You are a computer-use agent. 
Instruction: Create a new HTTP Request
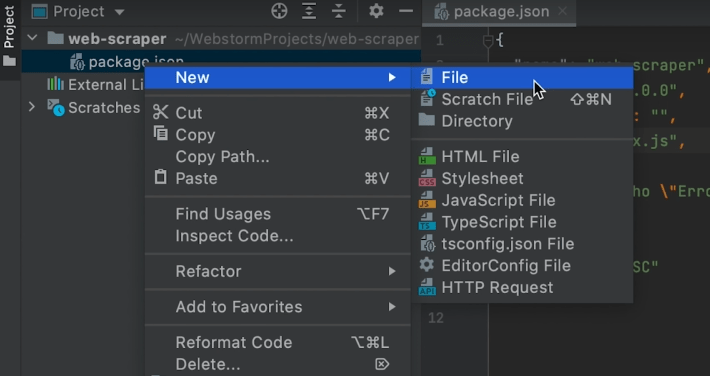[522, 287]
